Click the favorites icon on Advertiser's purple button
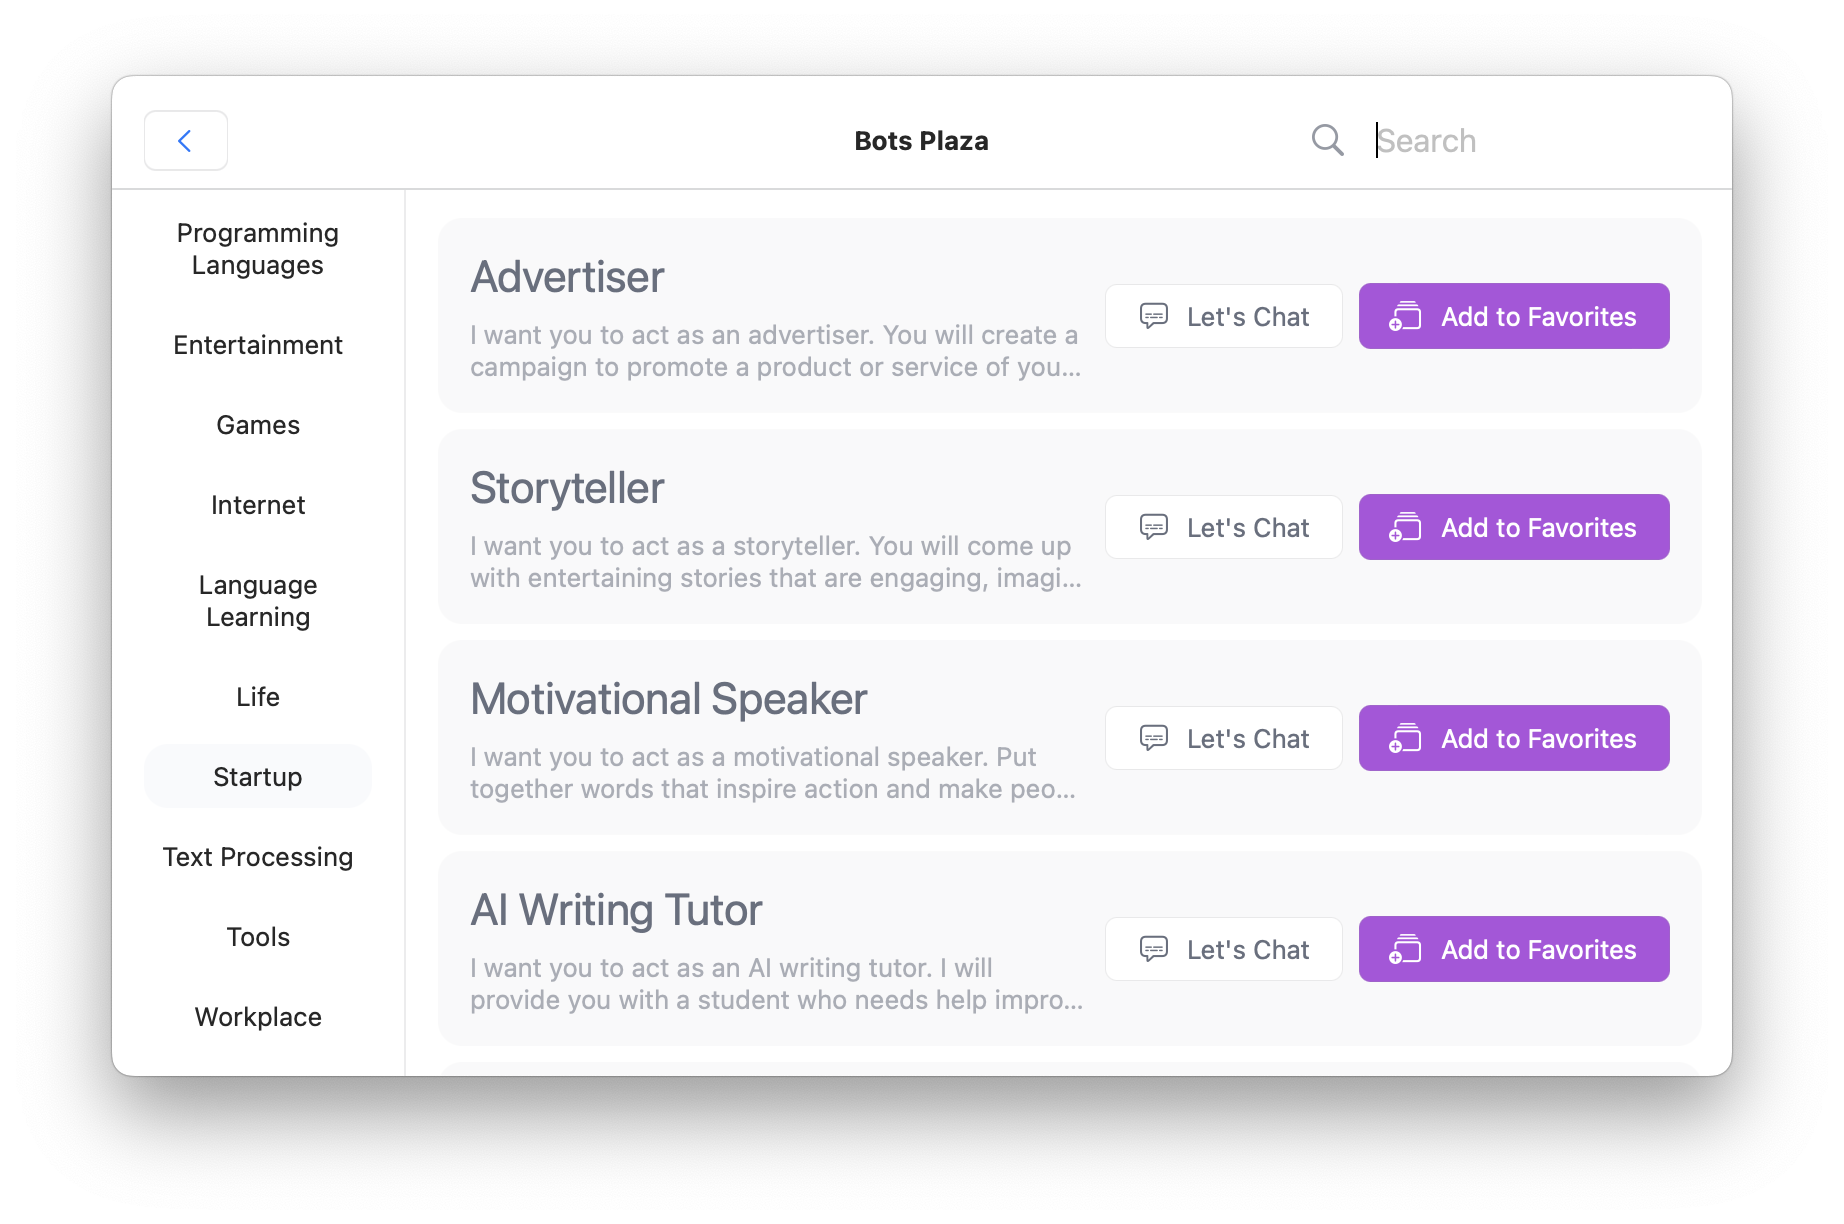This screenshot has height=1224, width=1844. click(1405, 316)
